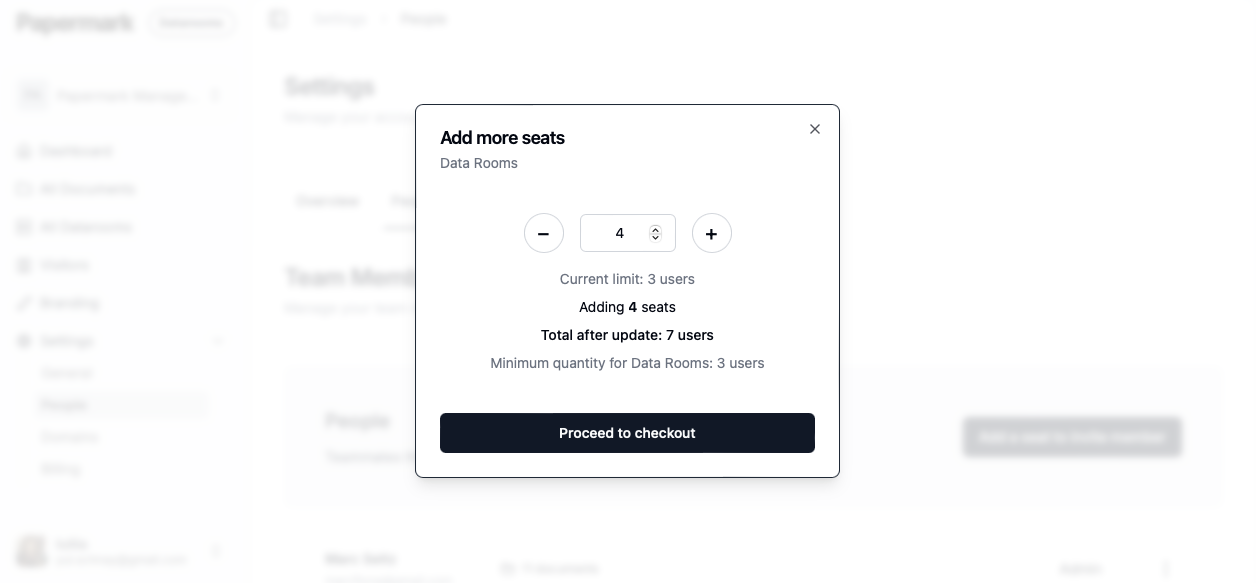Image resolution: width=1256 pixels, height=583 pixels.
Task: Click the Add a seat to invite member button
Action: tap(1072, 437)
